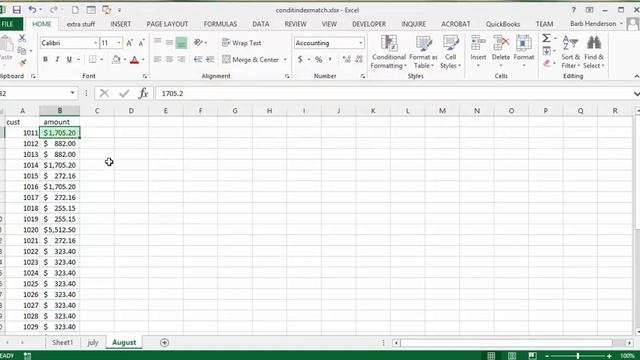The width and height of the screenshot is (640, 360).
Task: Open the Merge & Center dropdown arrow
Action: pyautogui.click(x=285, y=60)
